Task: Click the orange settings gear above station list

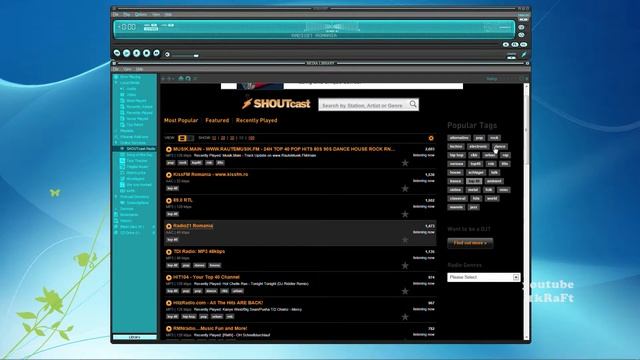Action: pyautogui.click(x=431, y=138)
